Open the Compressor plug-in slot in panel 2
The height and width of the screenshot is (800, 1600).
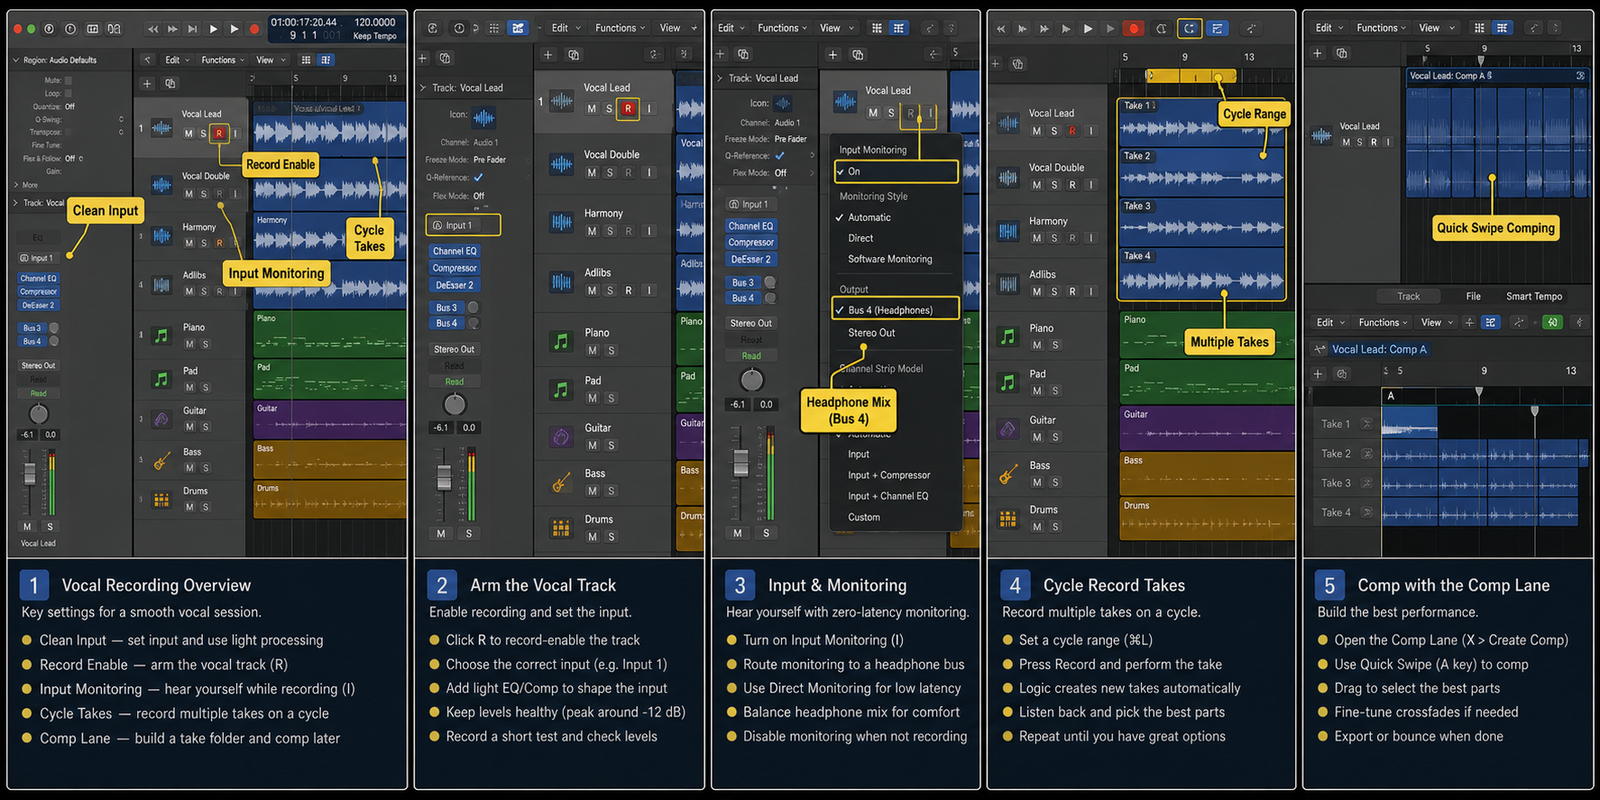[x=455, y=268]
